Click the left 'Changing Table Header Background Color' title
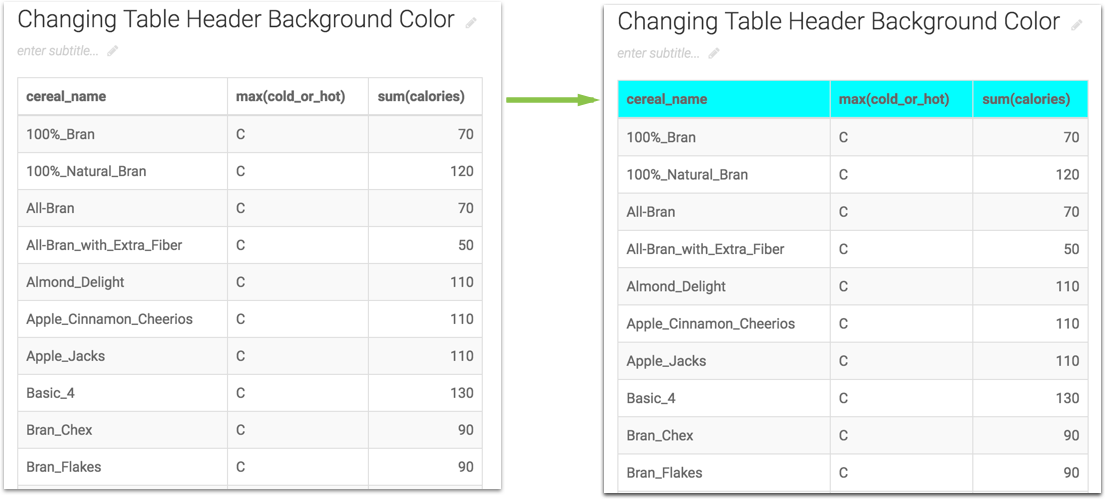 click(236, 20)
